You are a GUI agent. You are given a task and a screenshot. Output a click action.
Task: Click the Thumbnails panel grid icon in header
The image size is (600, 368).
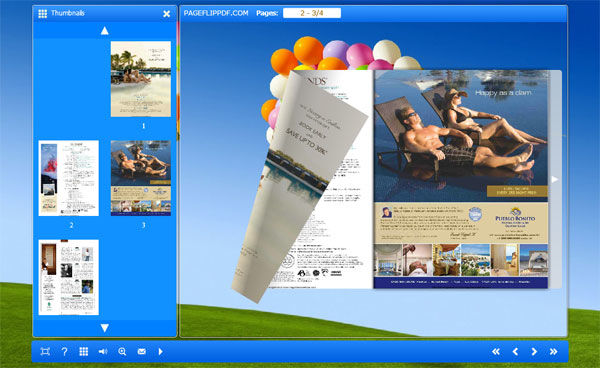42,14
